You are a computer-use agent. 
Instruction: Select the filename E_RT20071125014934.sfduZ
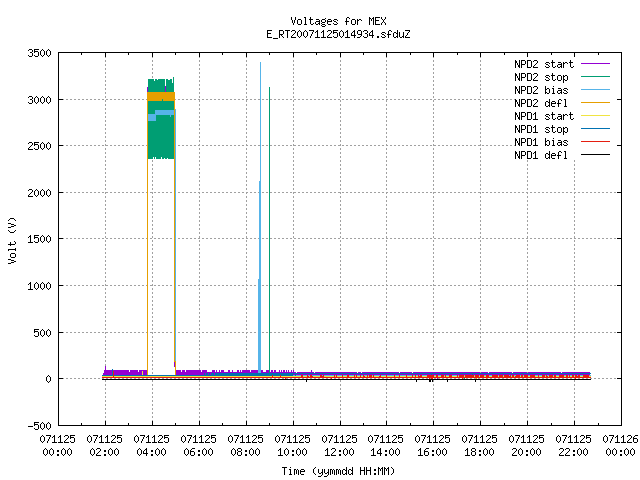338,34
